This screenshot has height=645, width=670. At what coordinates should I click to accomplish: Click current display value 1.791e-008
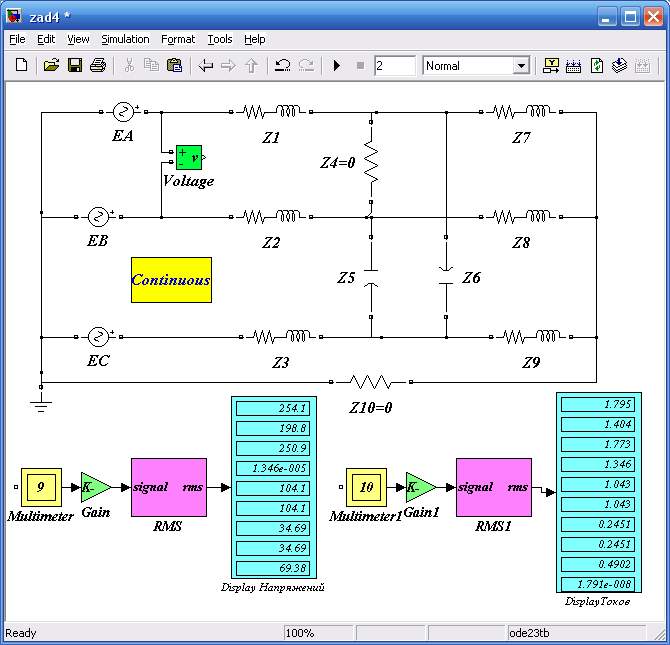(x=598, y=584)
